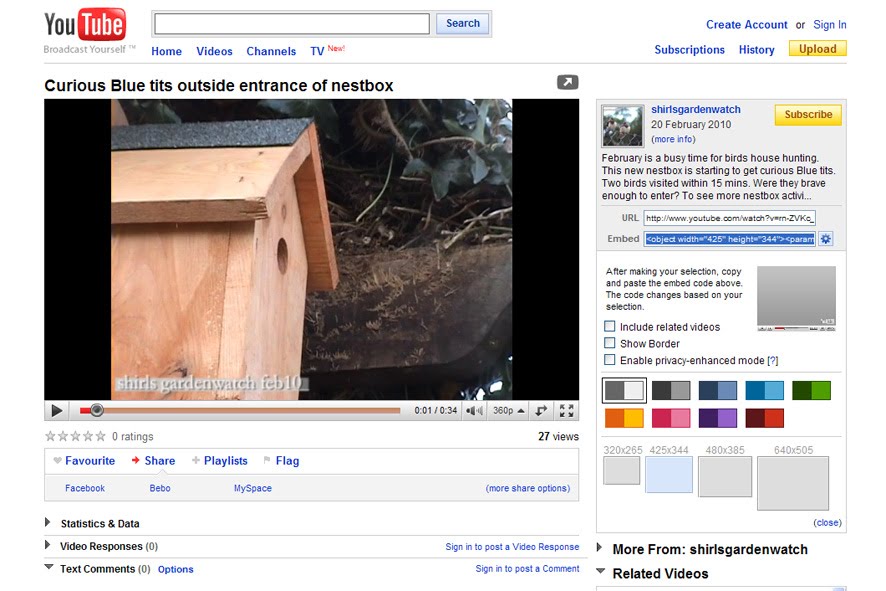
Task: Share the video on Facebook
Action: 85,488
